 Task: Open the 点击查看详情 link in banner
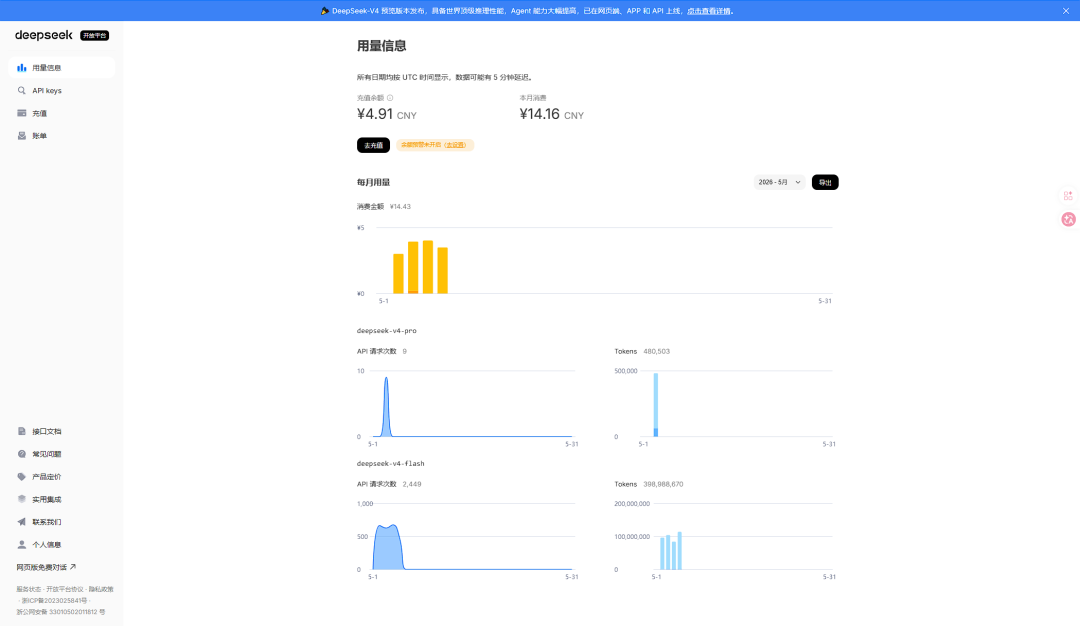tap(709, 11)
